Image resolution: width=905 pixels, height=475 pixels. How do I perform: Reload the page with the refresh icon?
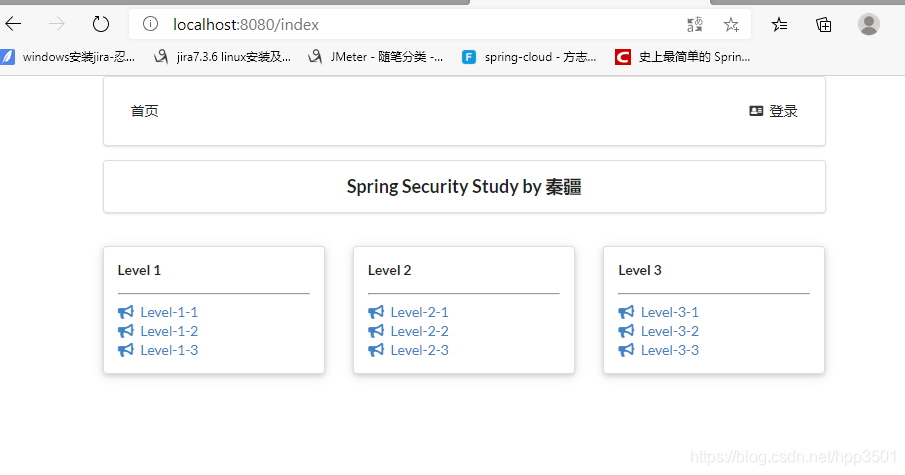coord(100,24)
